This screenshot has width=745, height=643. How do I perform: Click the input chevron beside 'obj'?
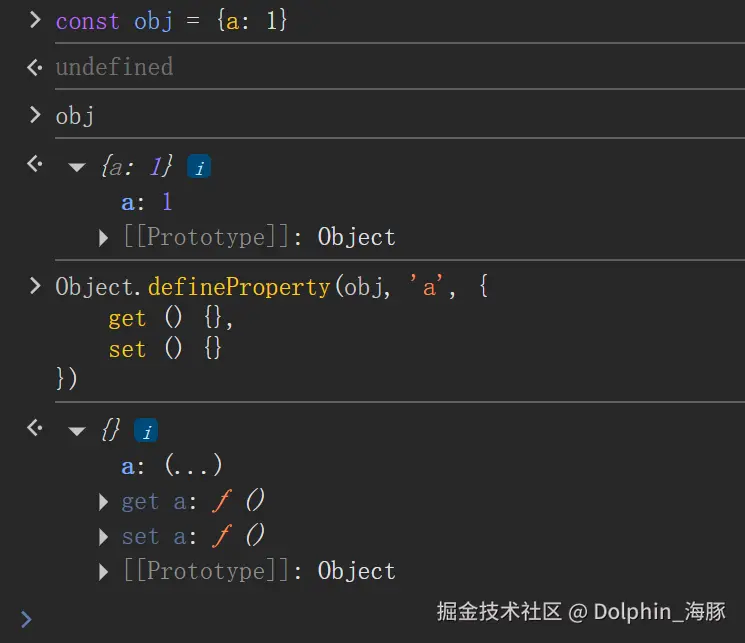[x=35, y=115]
